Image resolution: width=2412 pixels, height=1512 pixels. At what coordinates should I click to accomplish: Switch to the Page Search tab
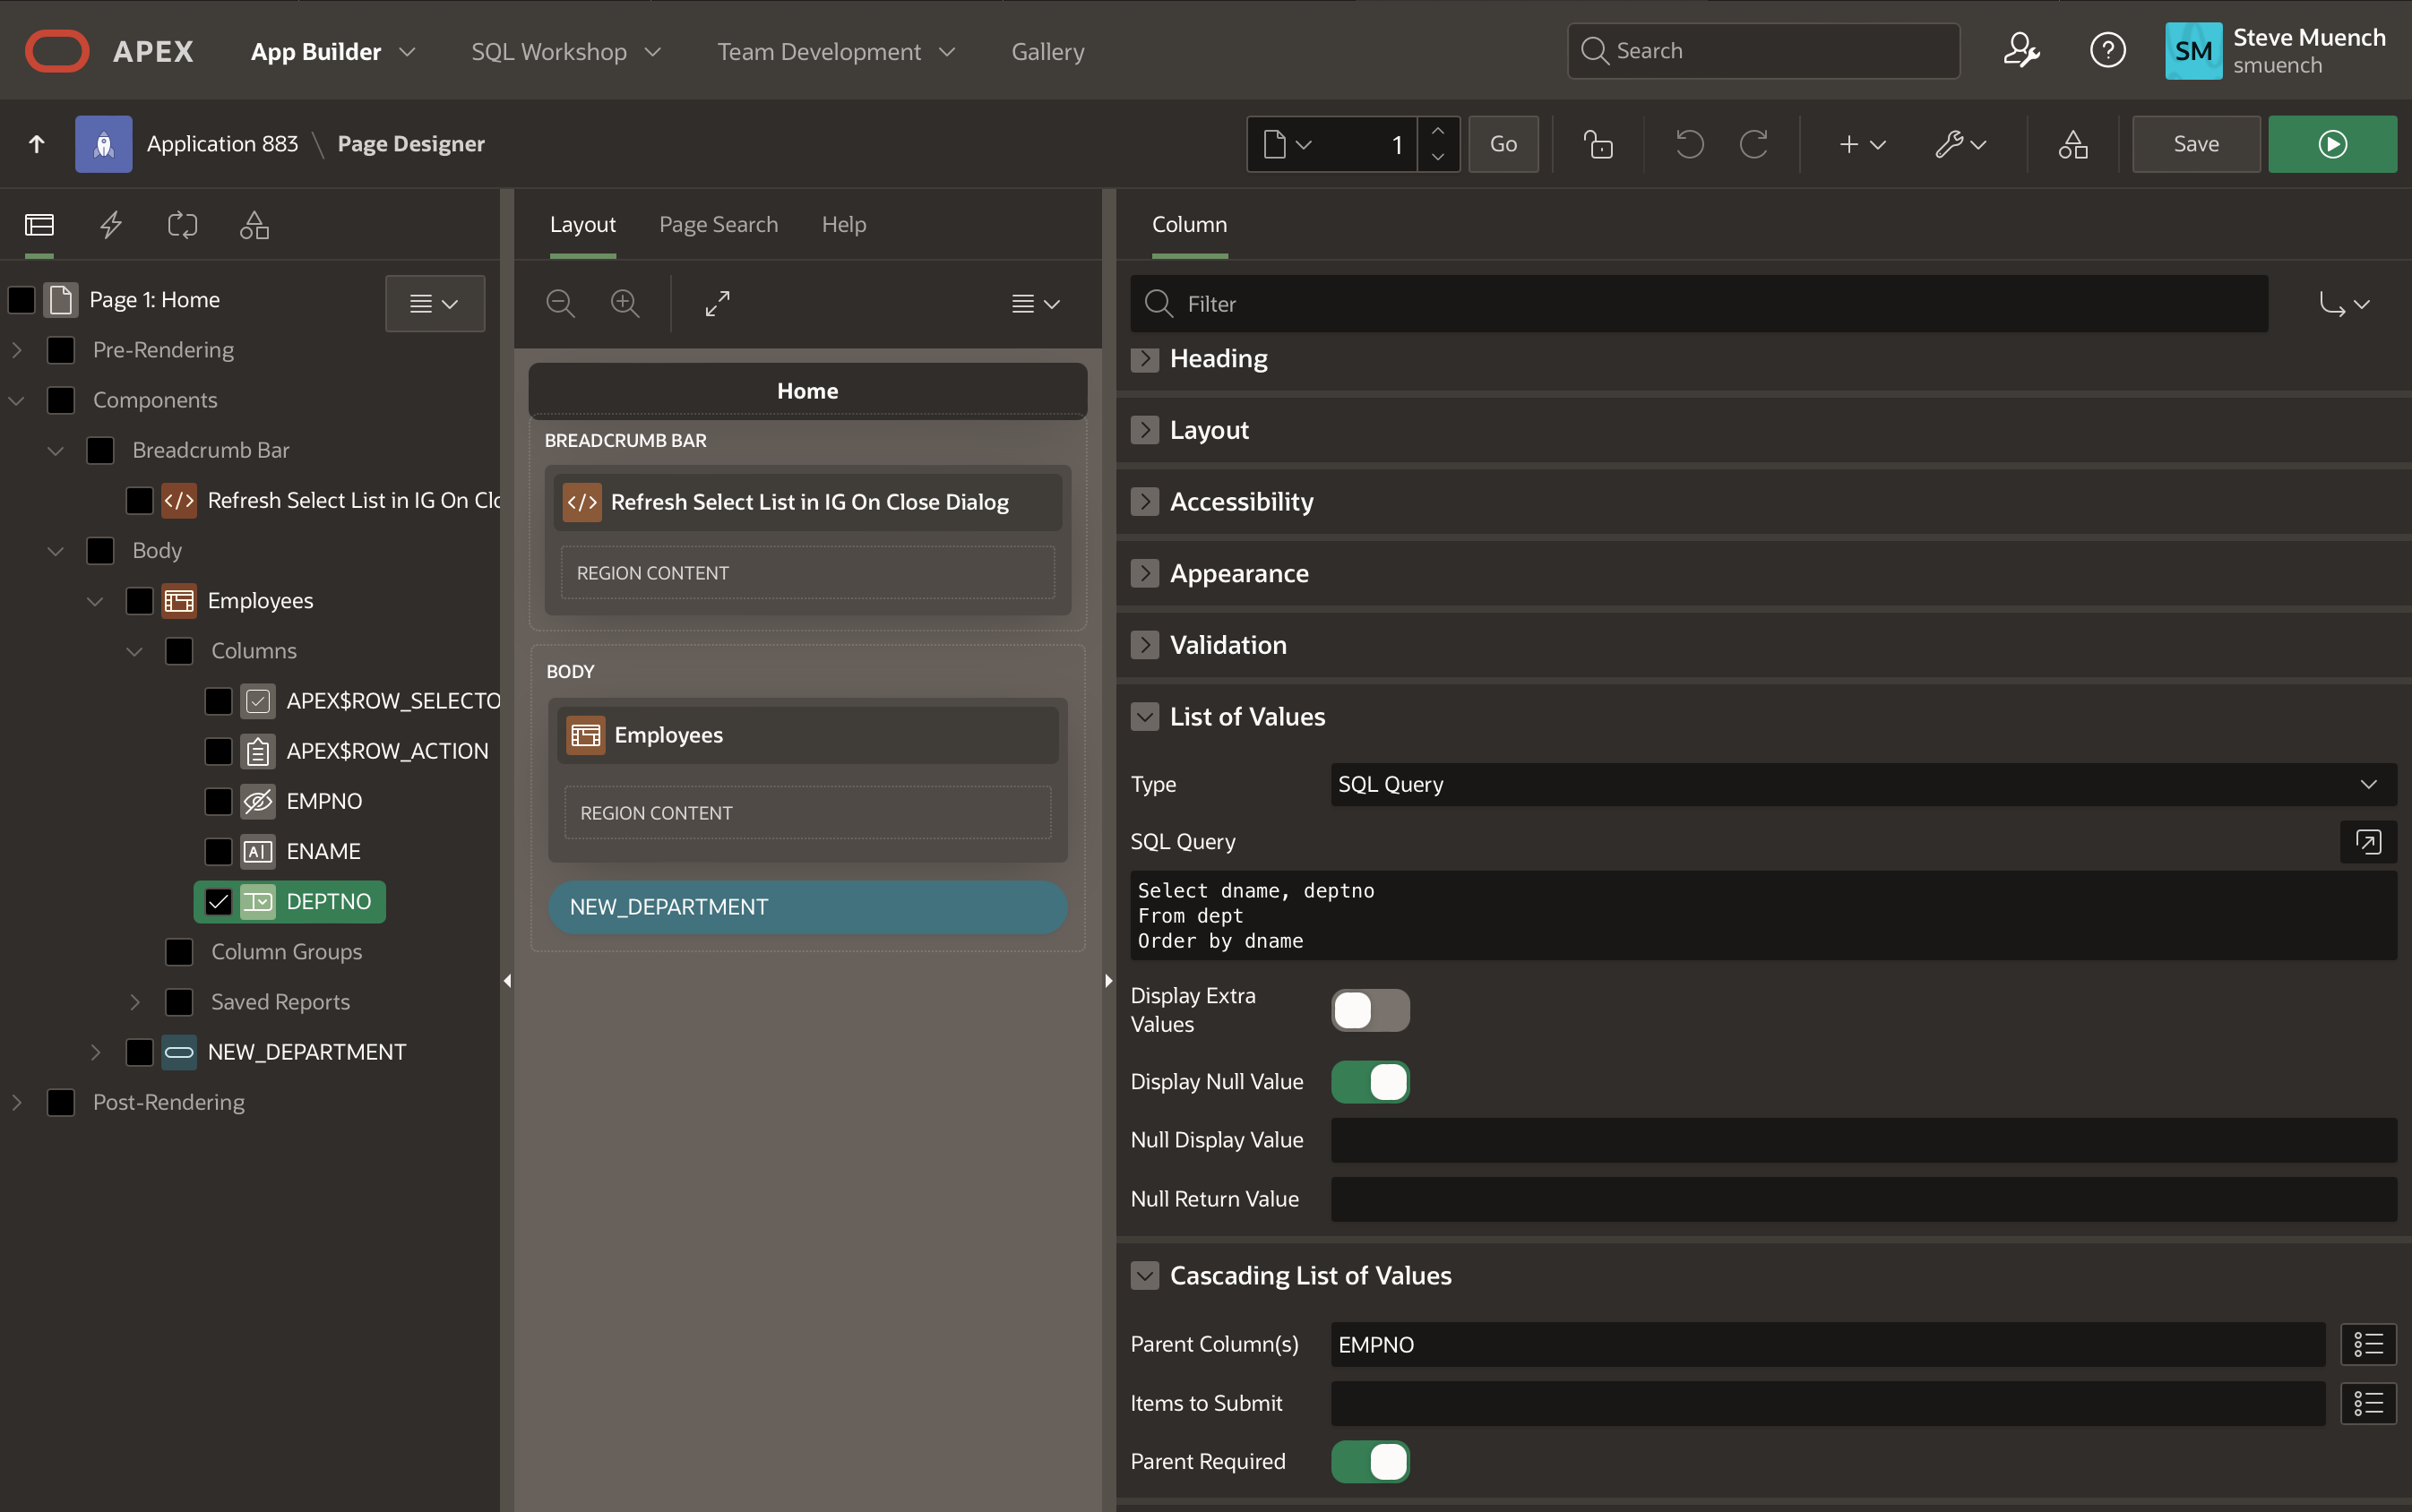click(718, 224)
